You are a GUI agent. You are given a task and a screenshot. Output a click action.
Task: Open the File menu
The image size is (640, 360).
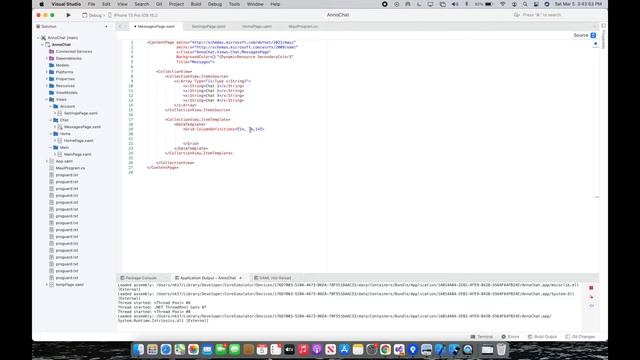pyautogui.click(x=91, y=4)
